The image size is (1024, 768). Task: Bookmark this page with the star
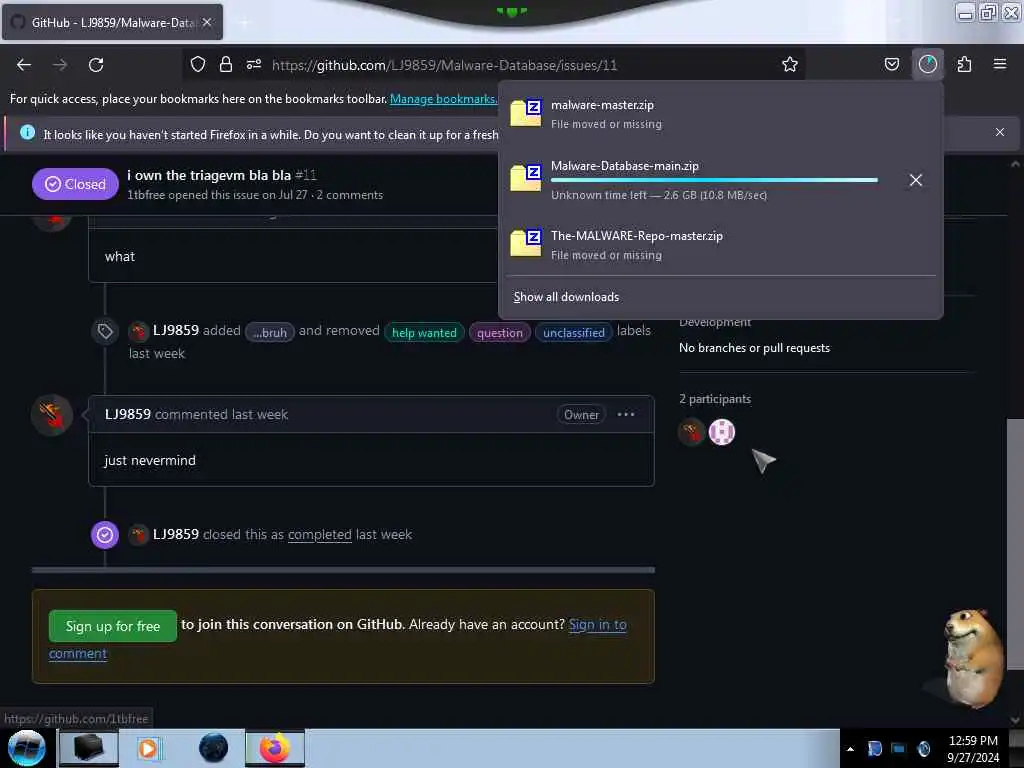click(x=790, y=64)
